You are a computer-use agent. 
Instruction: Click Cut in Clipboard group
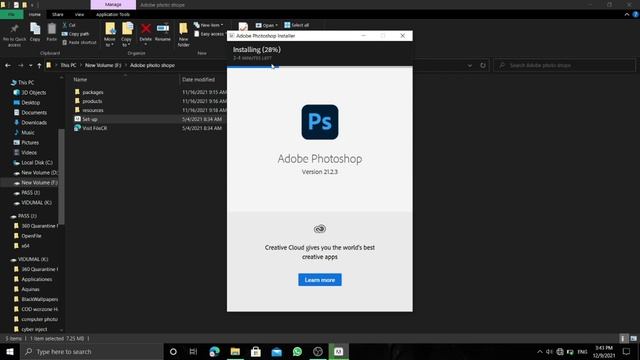coord(69,25)
